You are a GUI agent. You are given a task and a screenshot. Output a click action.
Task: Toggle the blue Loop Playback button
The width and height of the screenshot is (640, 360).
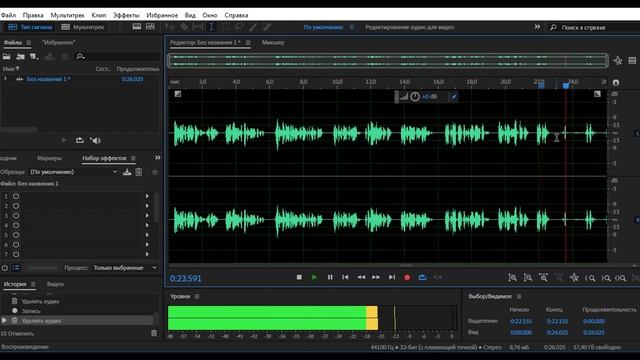[422, 277]
